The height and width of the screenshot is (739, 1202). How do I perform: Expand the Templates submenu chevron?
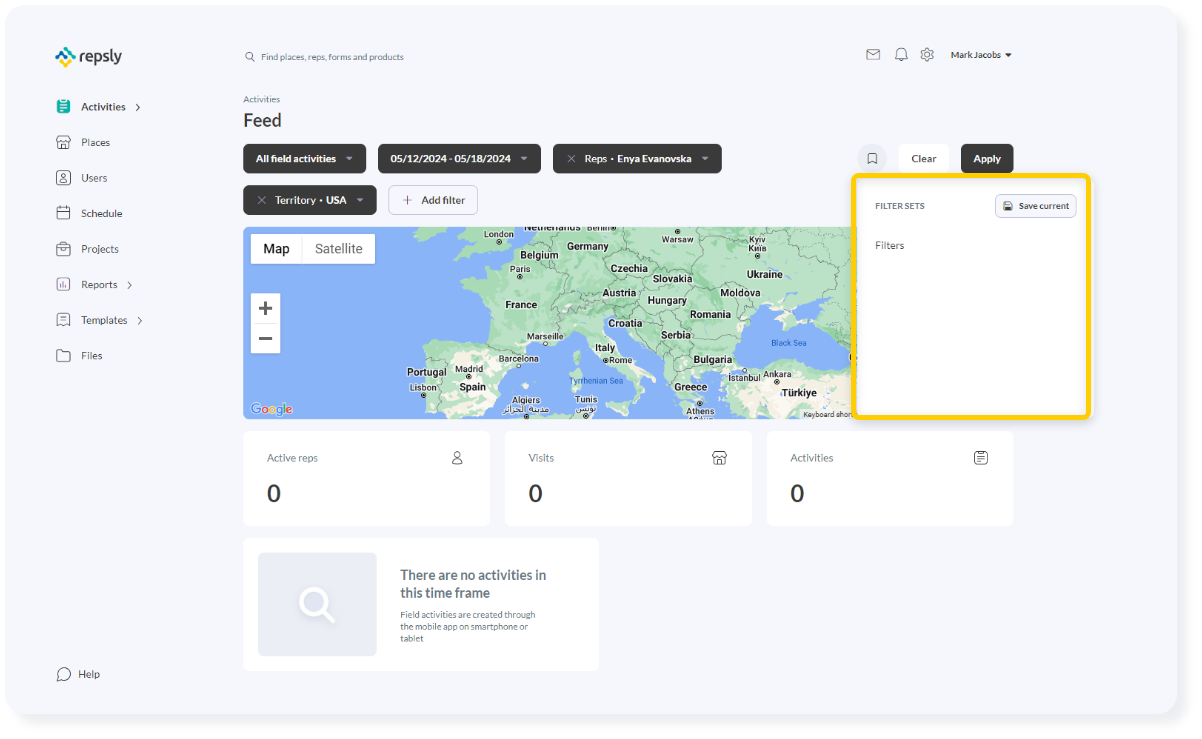(140, 321)
